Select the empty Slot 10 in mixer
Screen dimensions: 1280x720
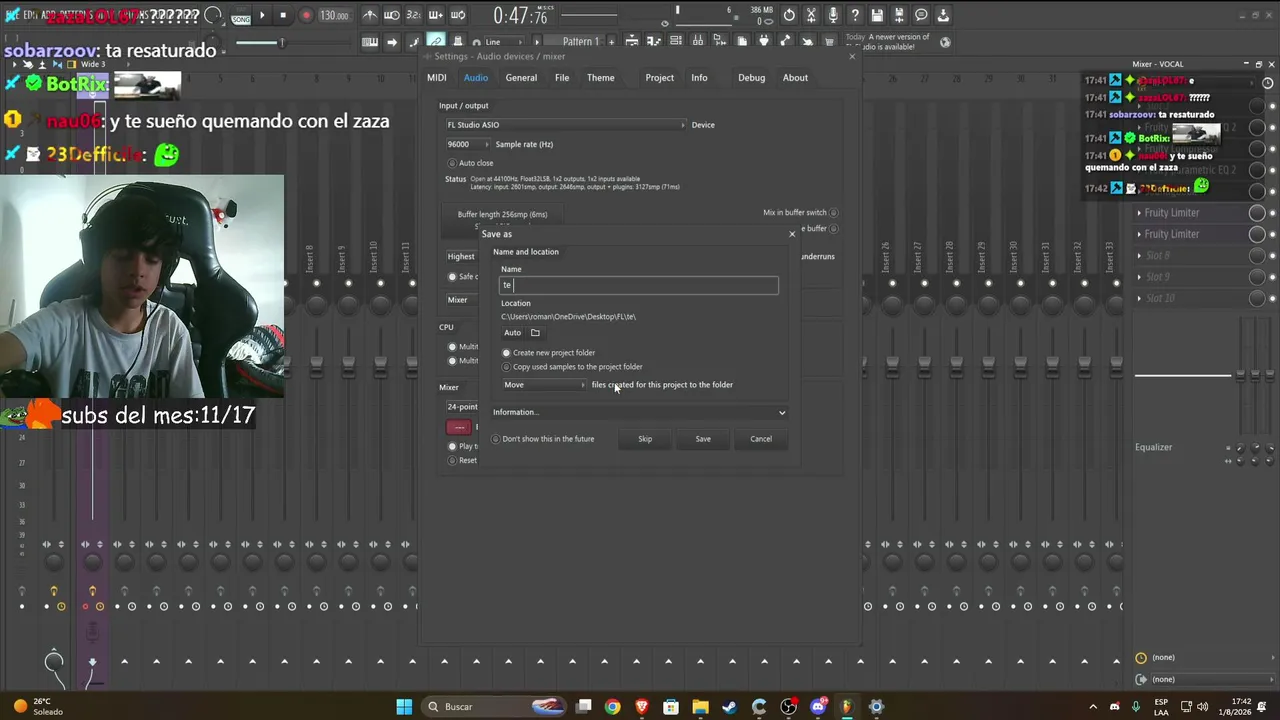(x=1192, y=298)
